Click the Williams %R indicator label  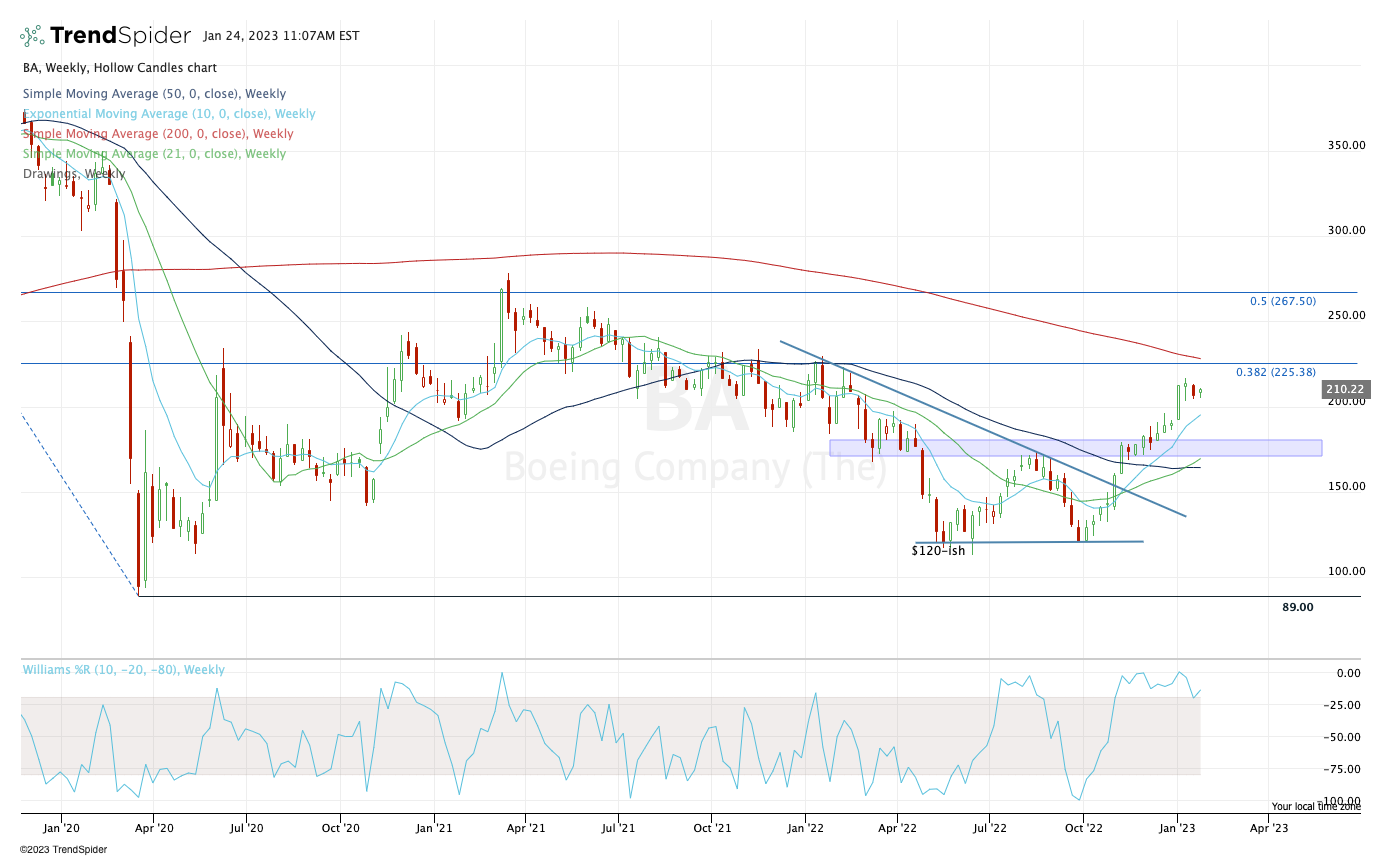coord(123,670)
